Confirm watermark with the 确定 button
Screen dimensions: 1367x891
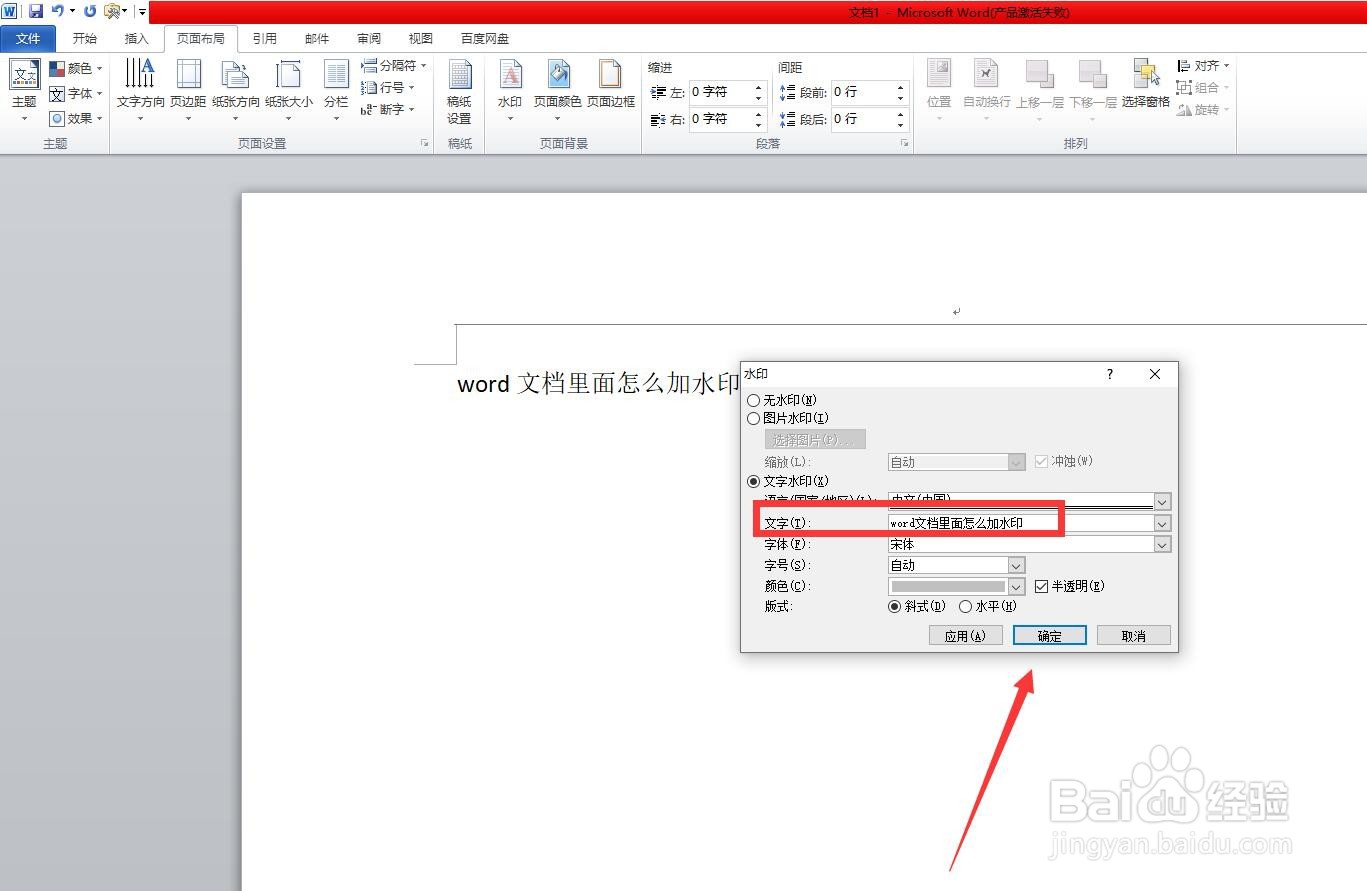pos(1048,635)
